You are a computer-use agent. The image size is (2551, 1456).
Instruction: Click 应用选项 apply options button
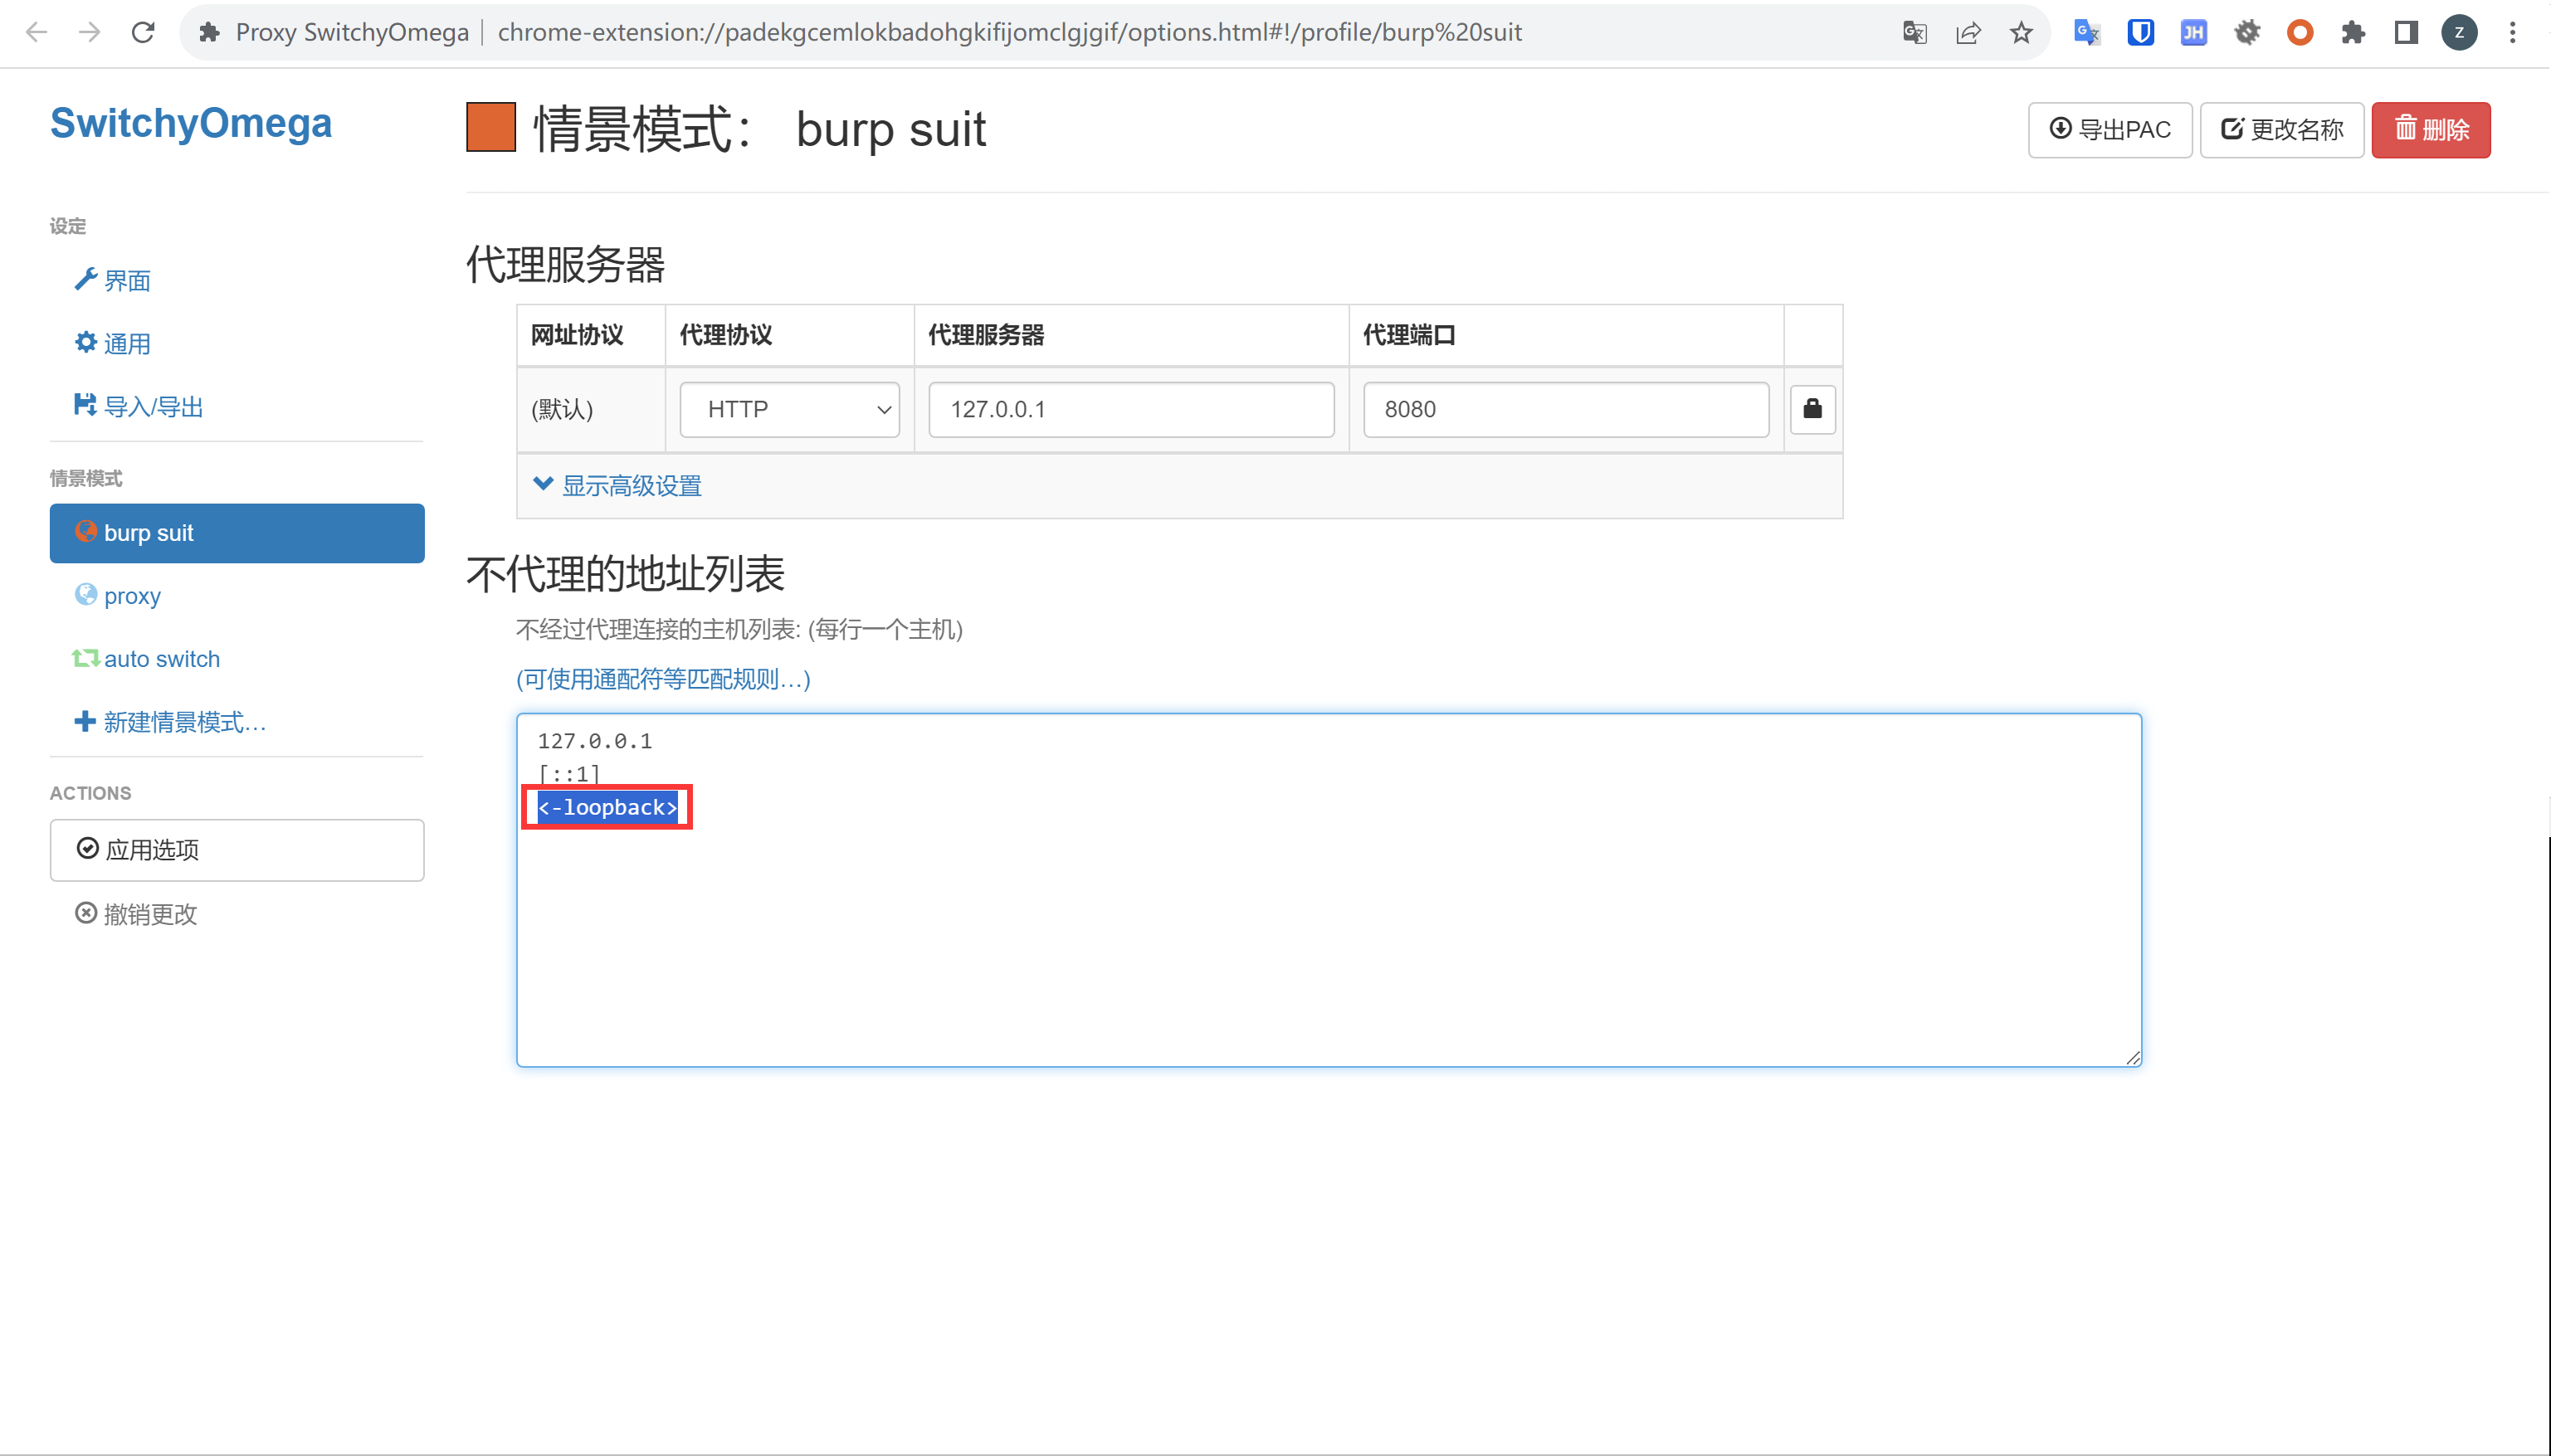coord(238,850)
